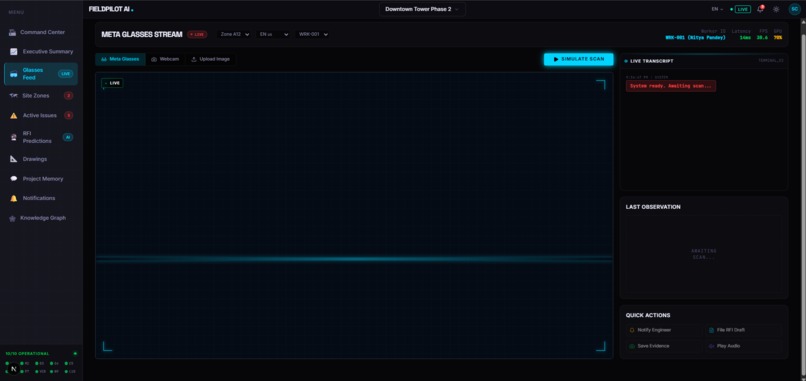Open the Zone A12 dropdown
Viewport: 806px width, 381px height.
tap(234, 34)
